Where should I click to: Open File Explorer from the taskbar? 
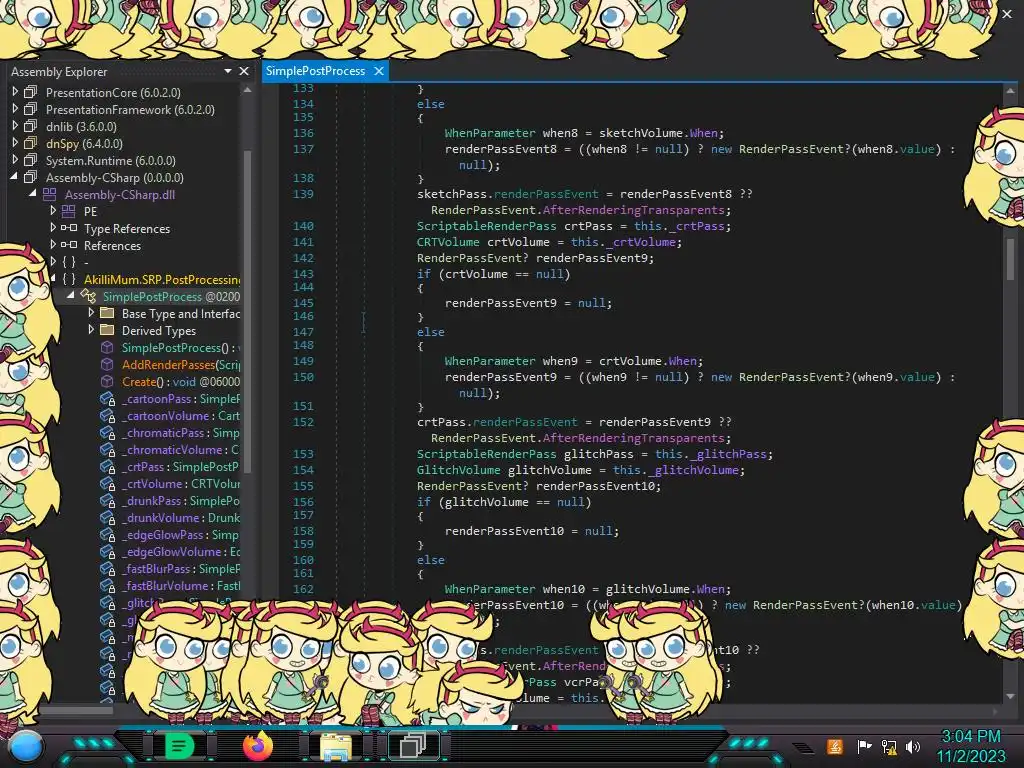pos(336,746)
